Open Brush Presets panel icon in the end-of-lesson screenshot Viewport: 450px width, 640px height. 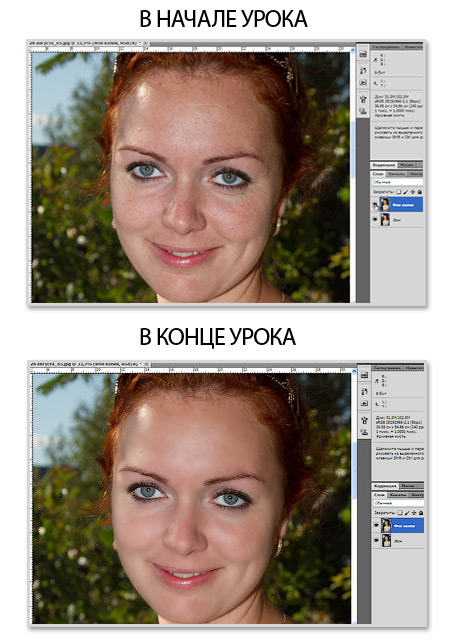point(364,420)
